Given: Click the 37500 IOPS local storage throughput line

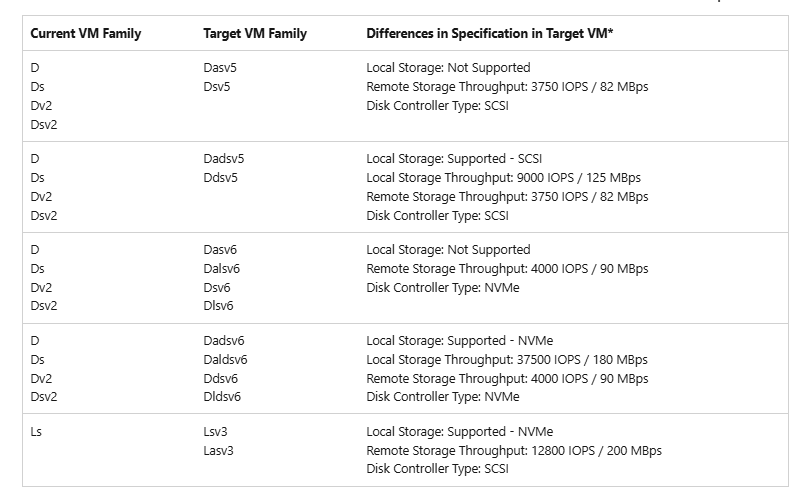Looking at the screenshot, I should click(507, 360).
